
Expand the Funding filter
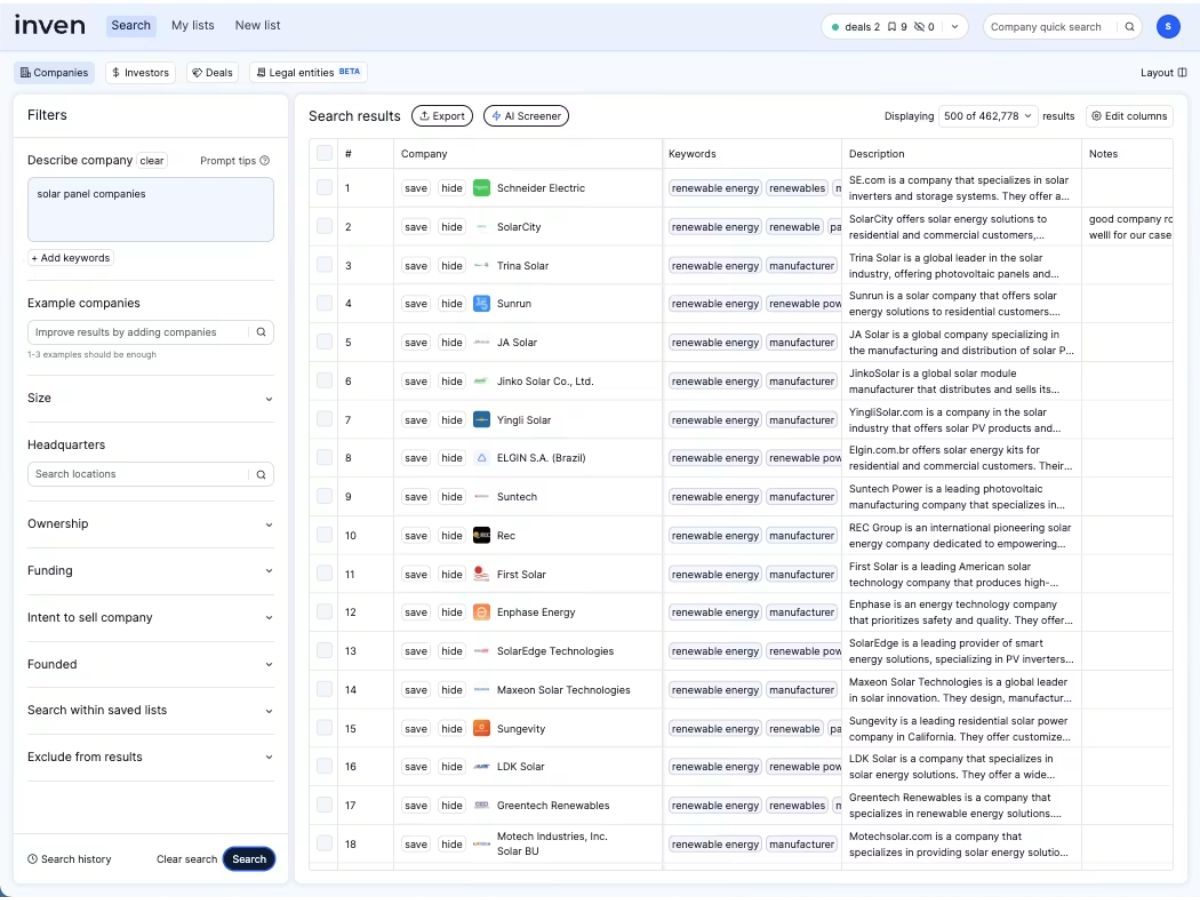(150, 571)
